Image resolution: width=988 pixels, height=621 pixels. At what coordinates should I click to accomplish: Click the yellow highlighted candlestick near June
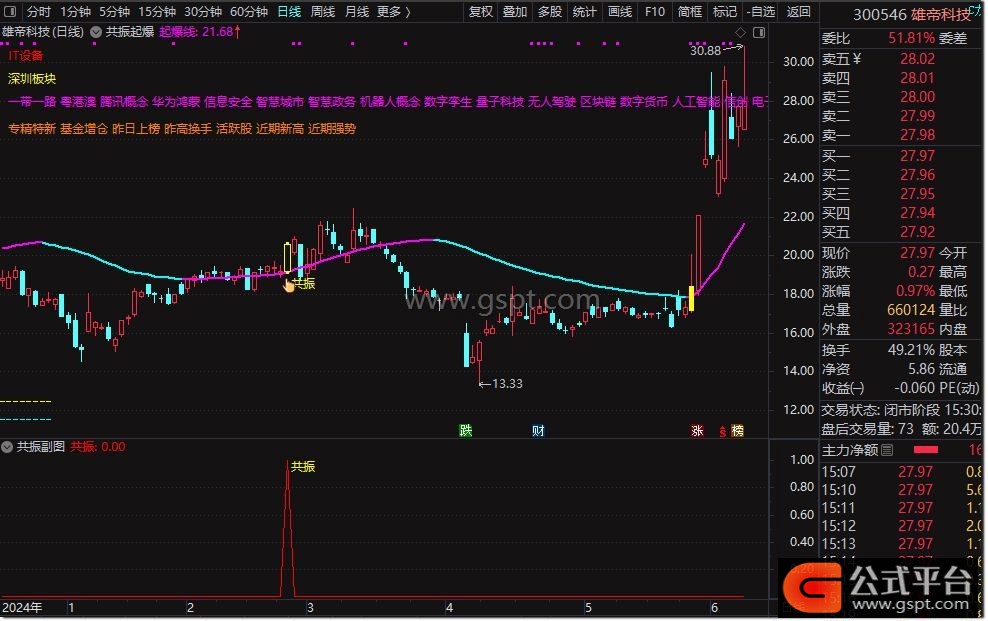click(x=691, y=299)
